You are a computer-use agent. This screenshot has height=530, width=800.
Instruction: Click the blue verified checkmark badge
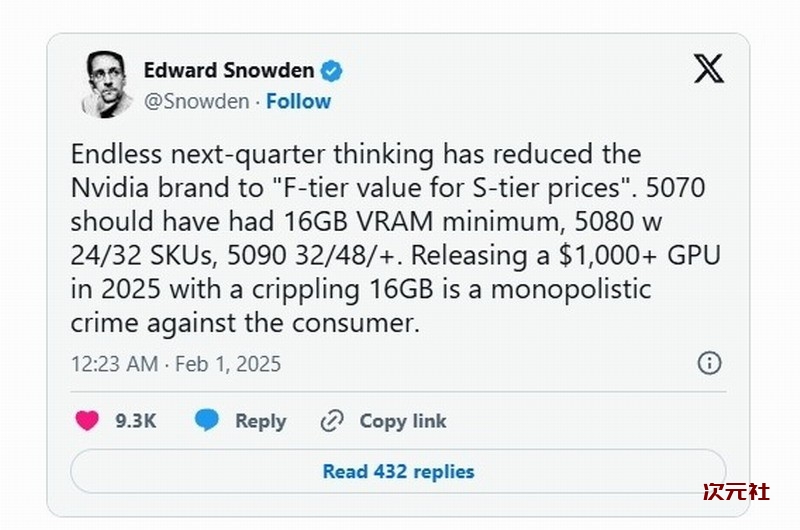332,70
